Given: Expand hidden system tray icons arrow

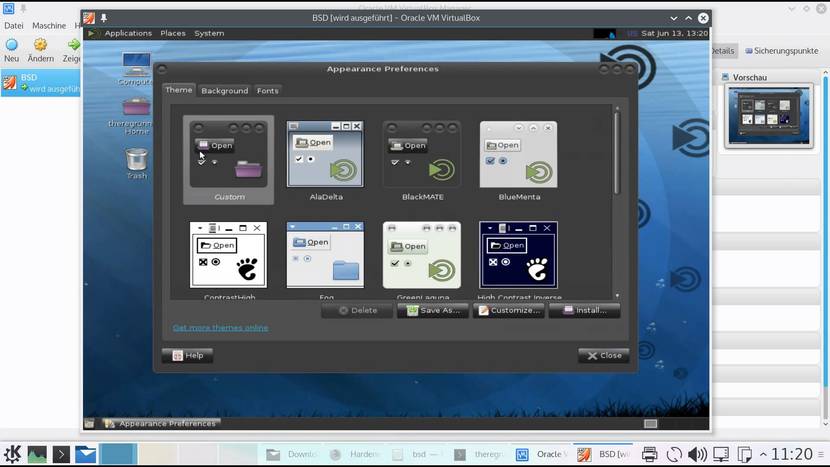Looking at the screenshot, I should click(763, 454).
